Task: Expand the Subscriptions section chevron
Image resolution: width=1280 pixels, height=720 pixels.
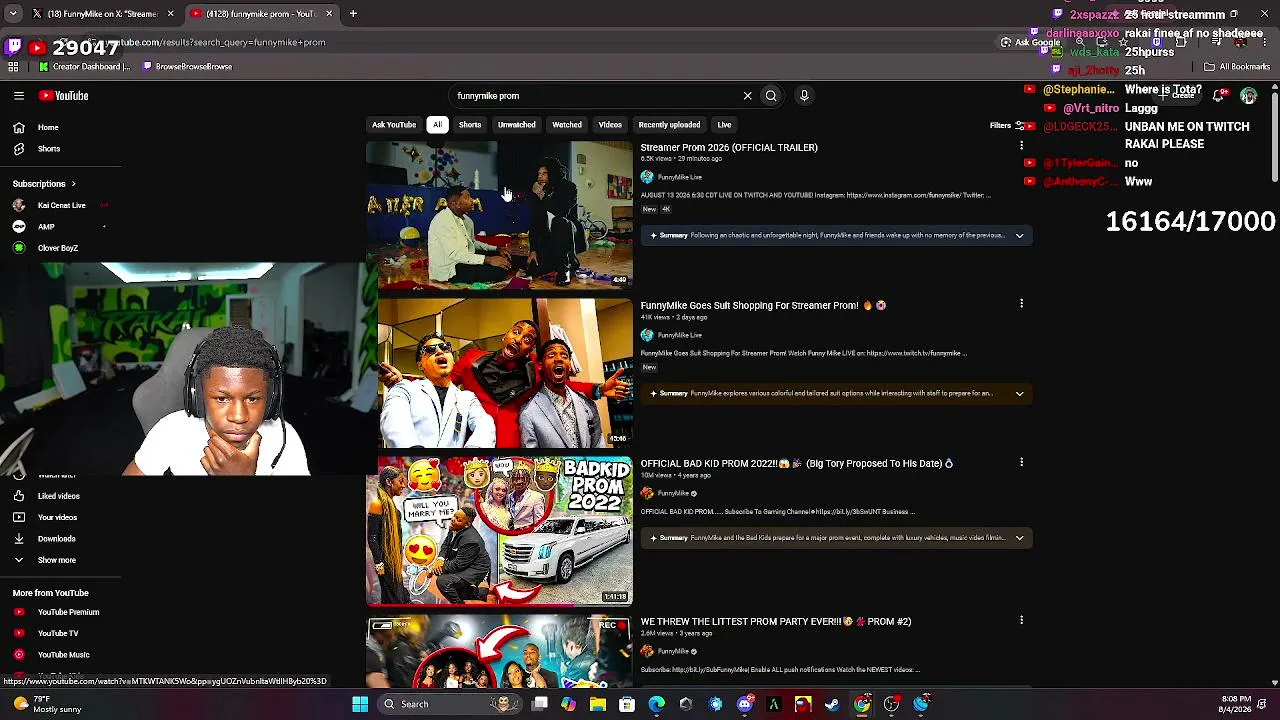Action: [73, 184]
